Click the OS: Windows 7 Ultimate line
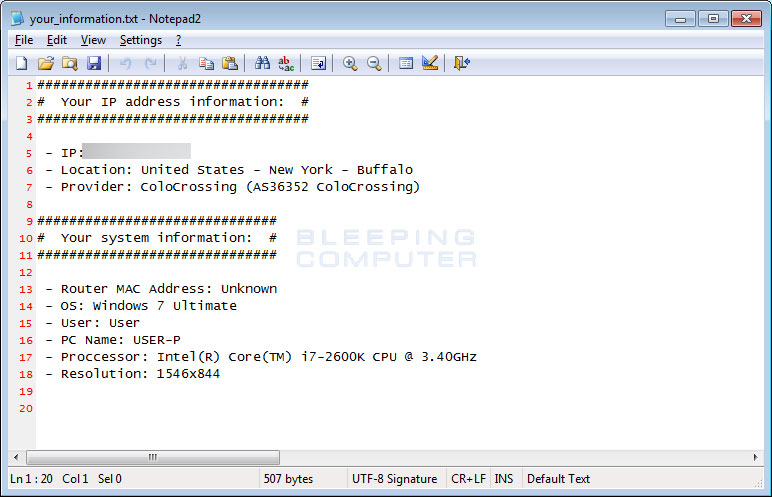 click(x=141, y=306)
